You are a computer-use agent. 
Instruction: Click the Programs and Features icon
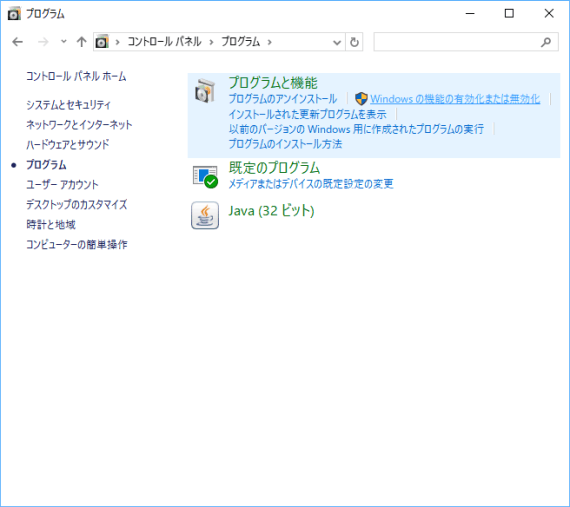tap(205, 90)
